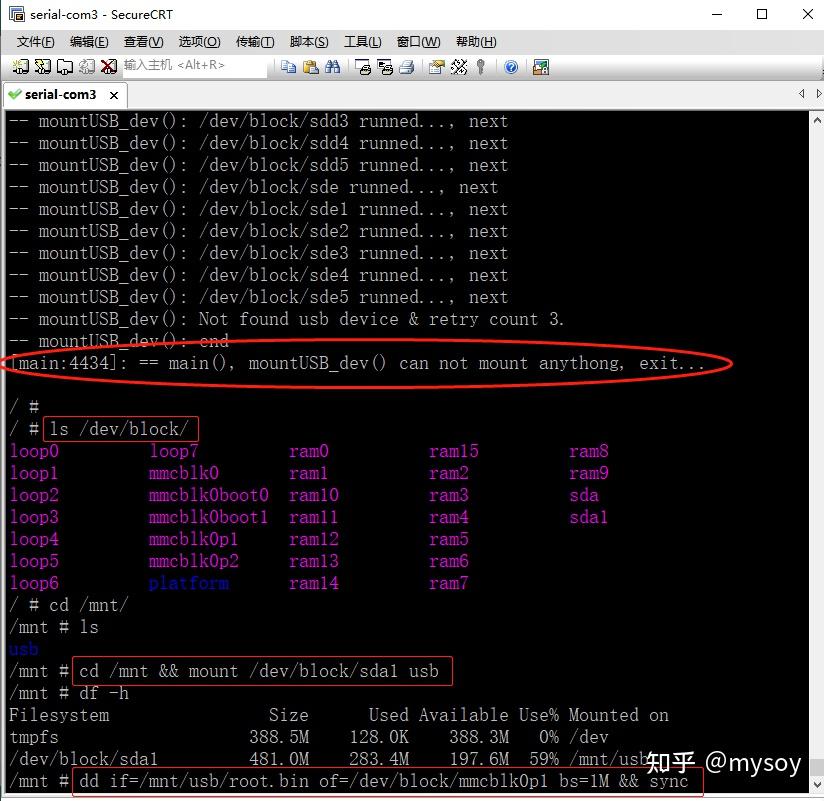Image resolution: width=824 pixels, height=801 pixels.
Task: Open the 窗口(W) menu
Action: (x=418, y=42)
